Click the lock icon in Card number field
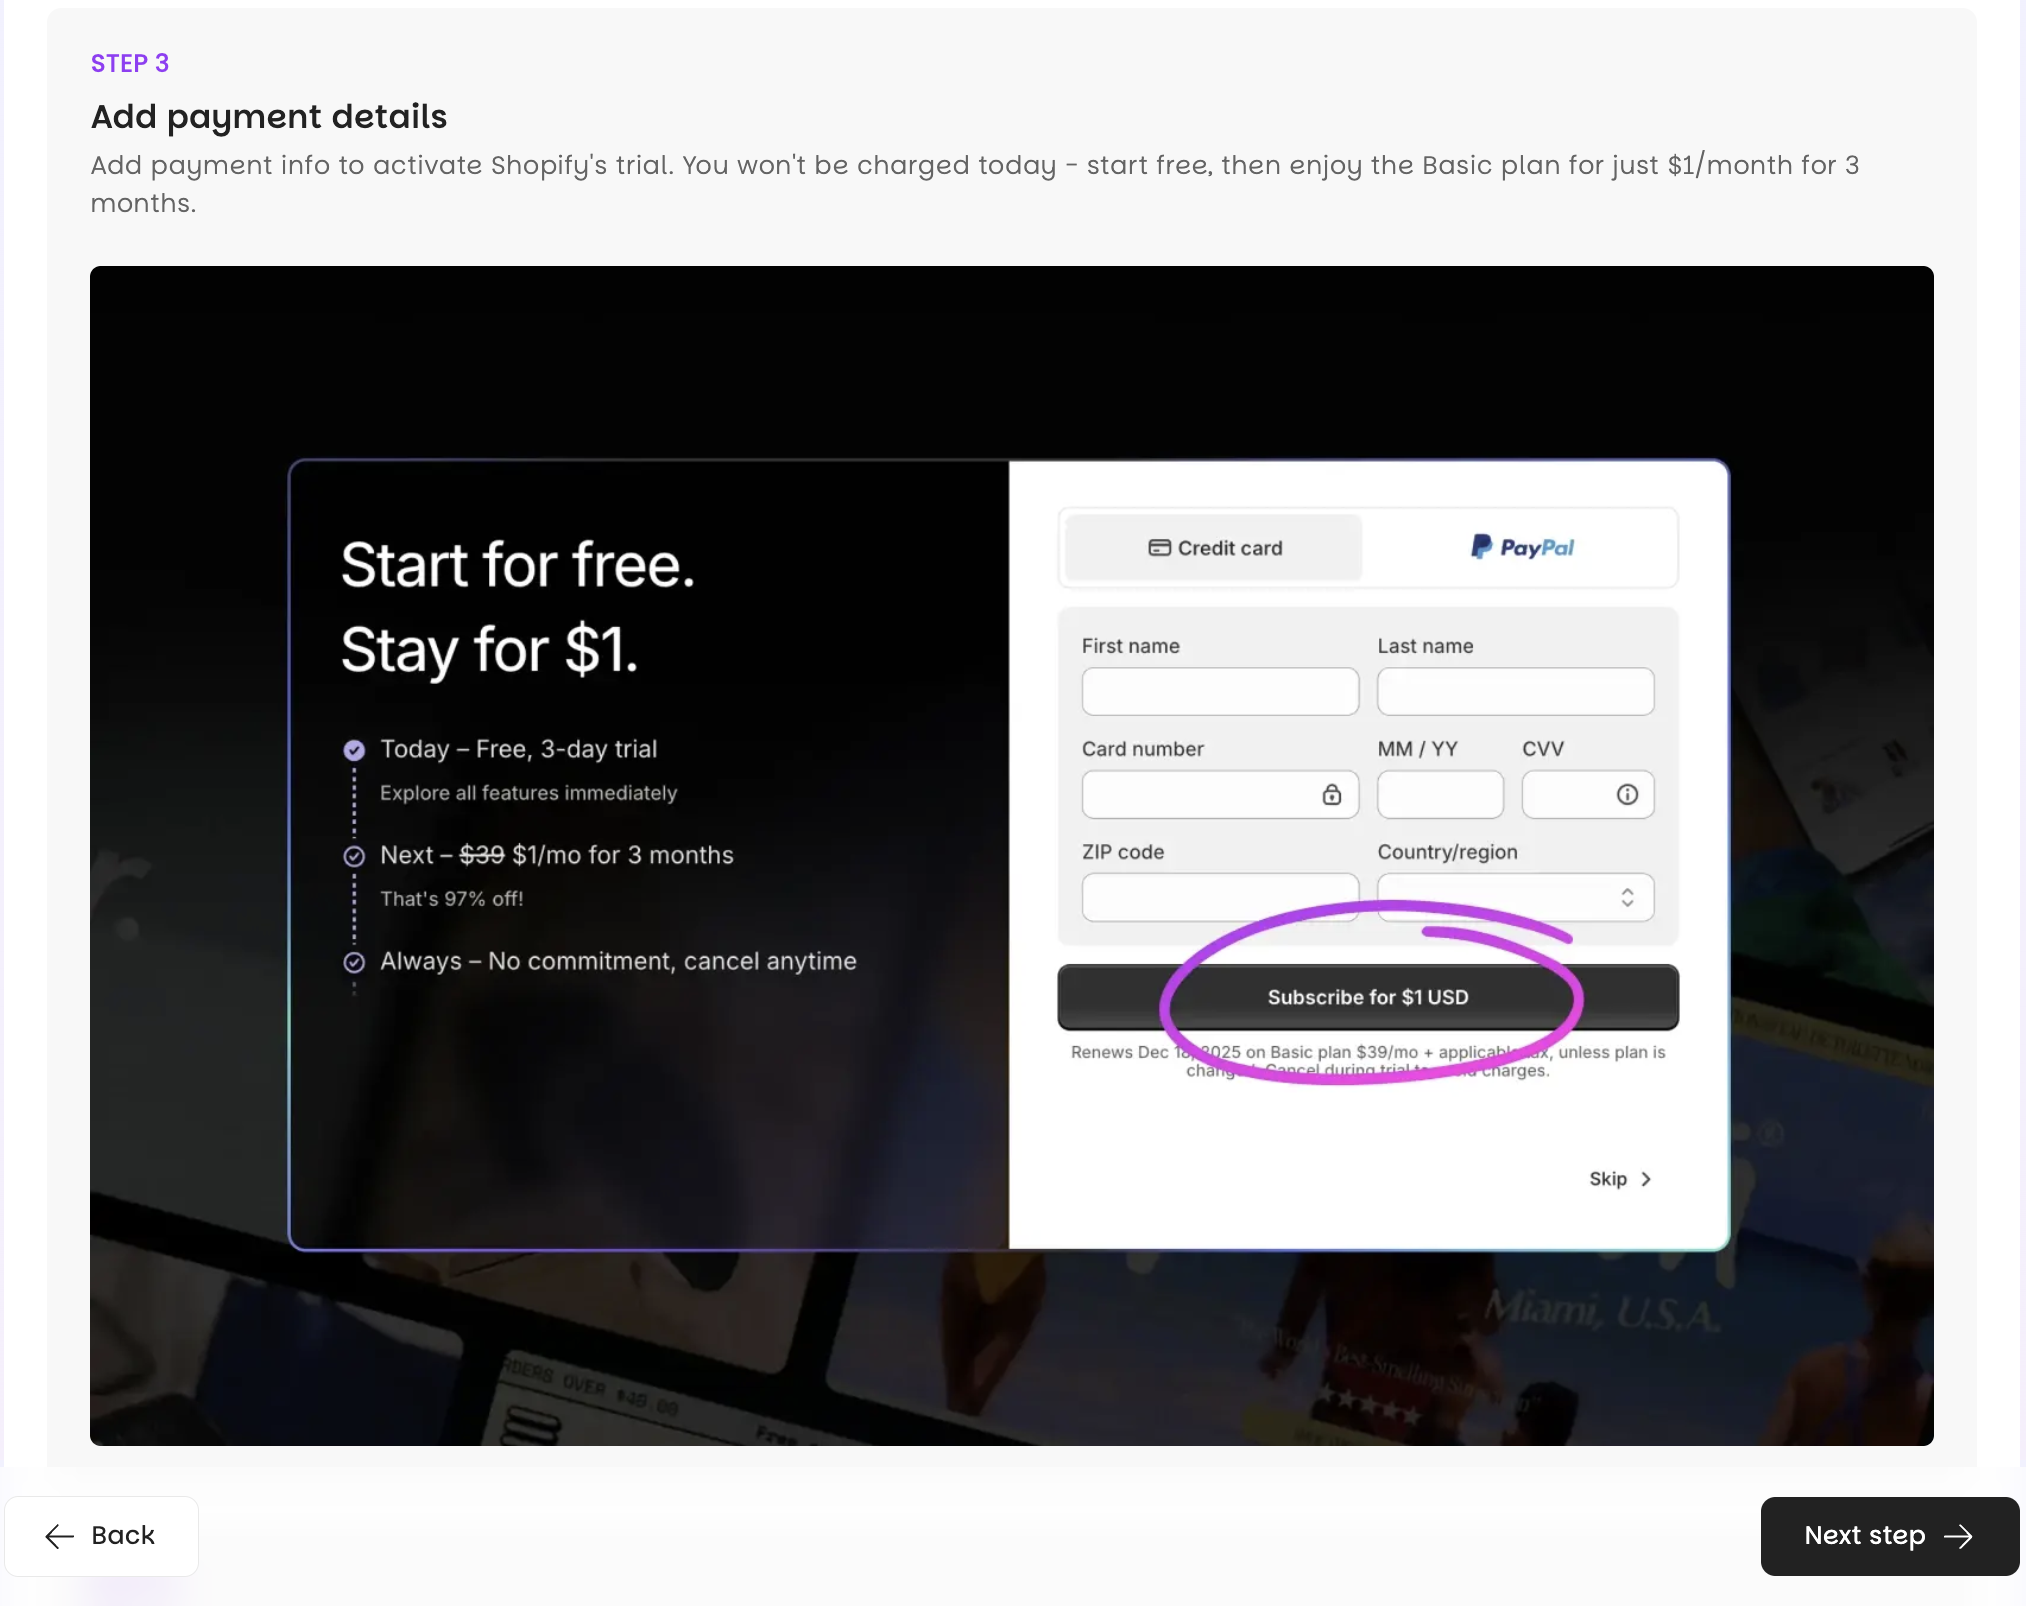This screenshot has width=2026, height=1606. [1332, 794]
